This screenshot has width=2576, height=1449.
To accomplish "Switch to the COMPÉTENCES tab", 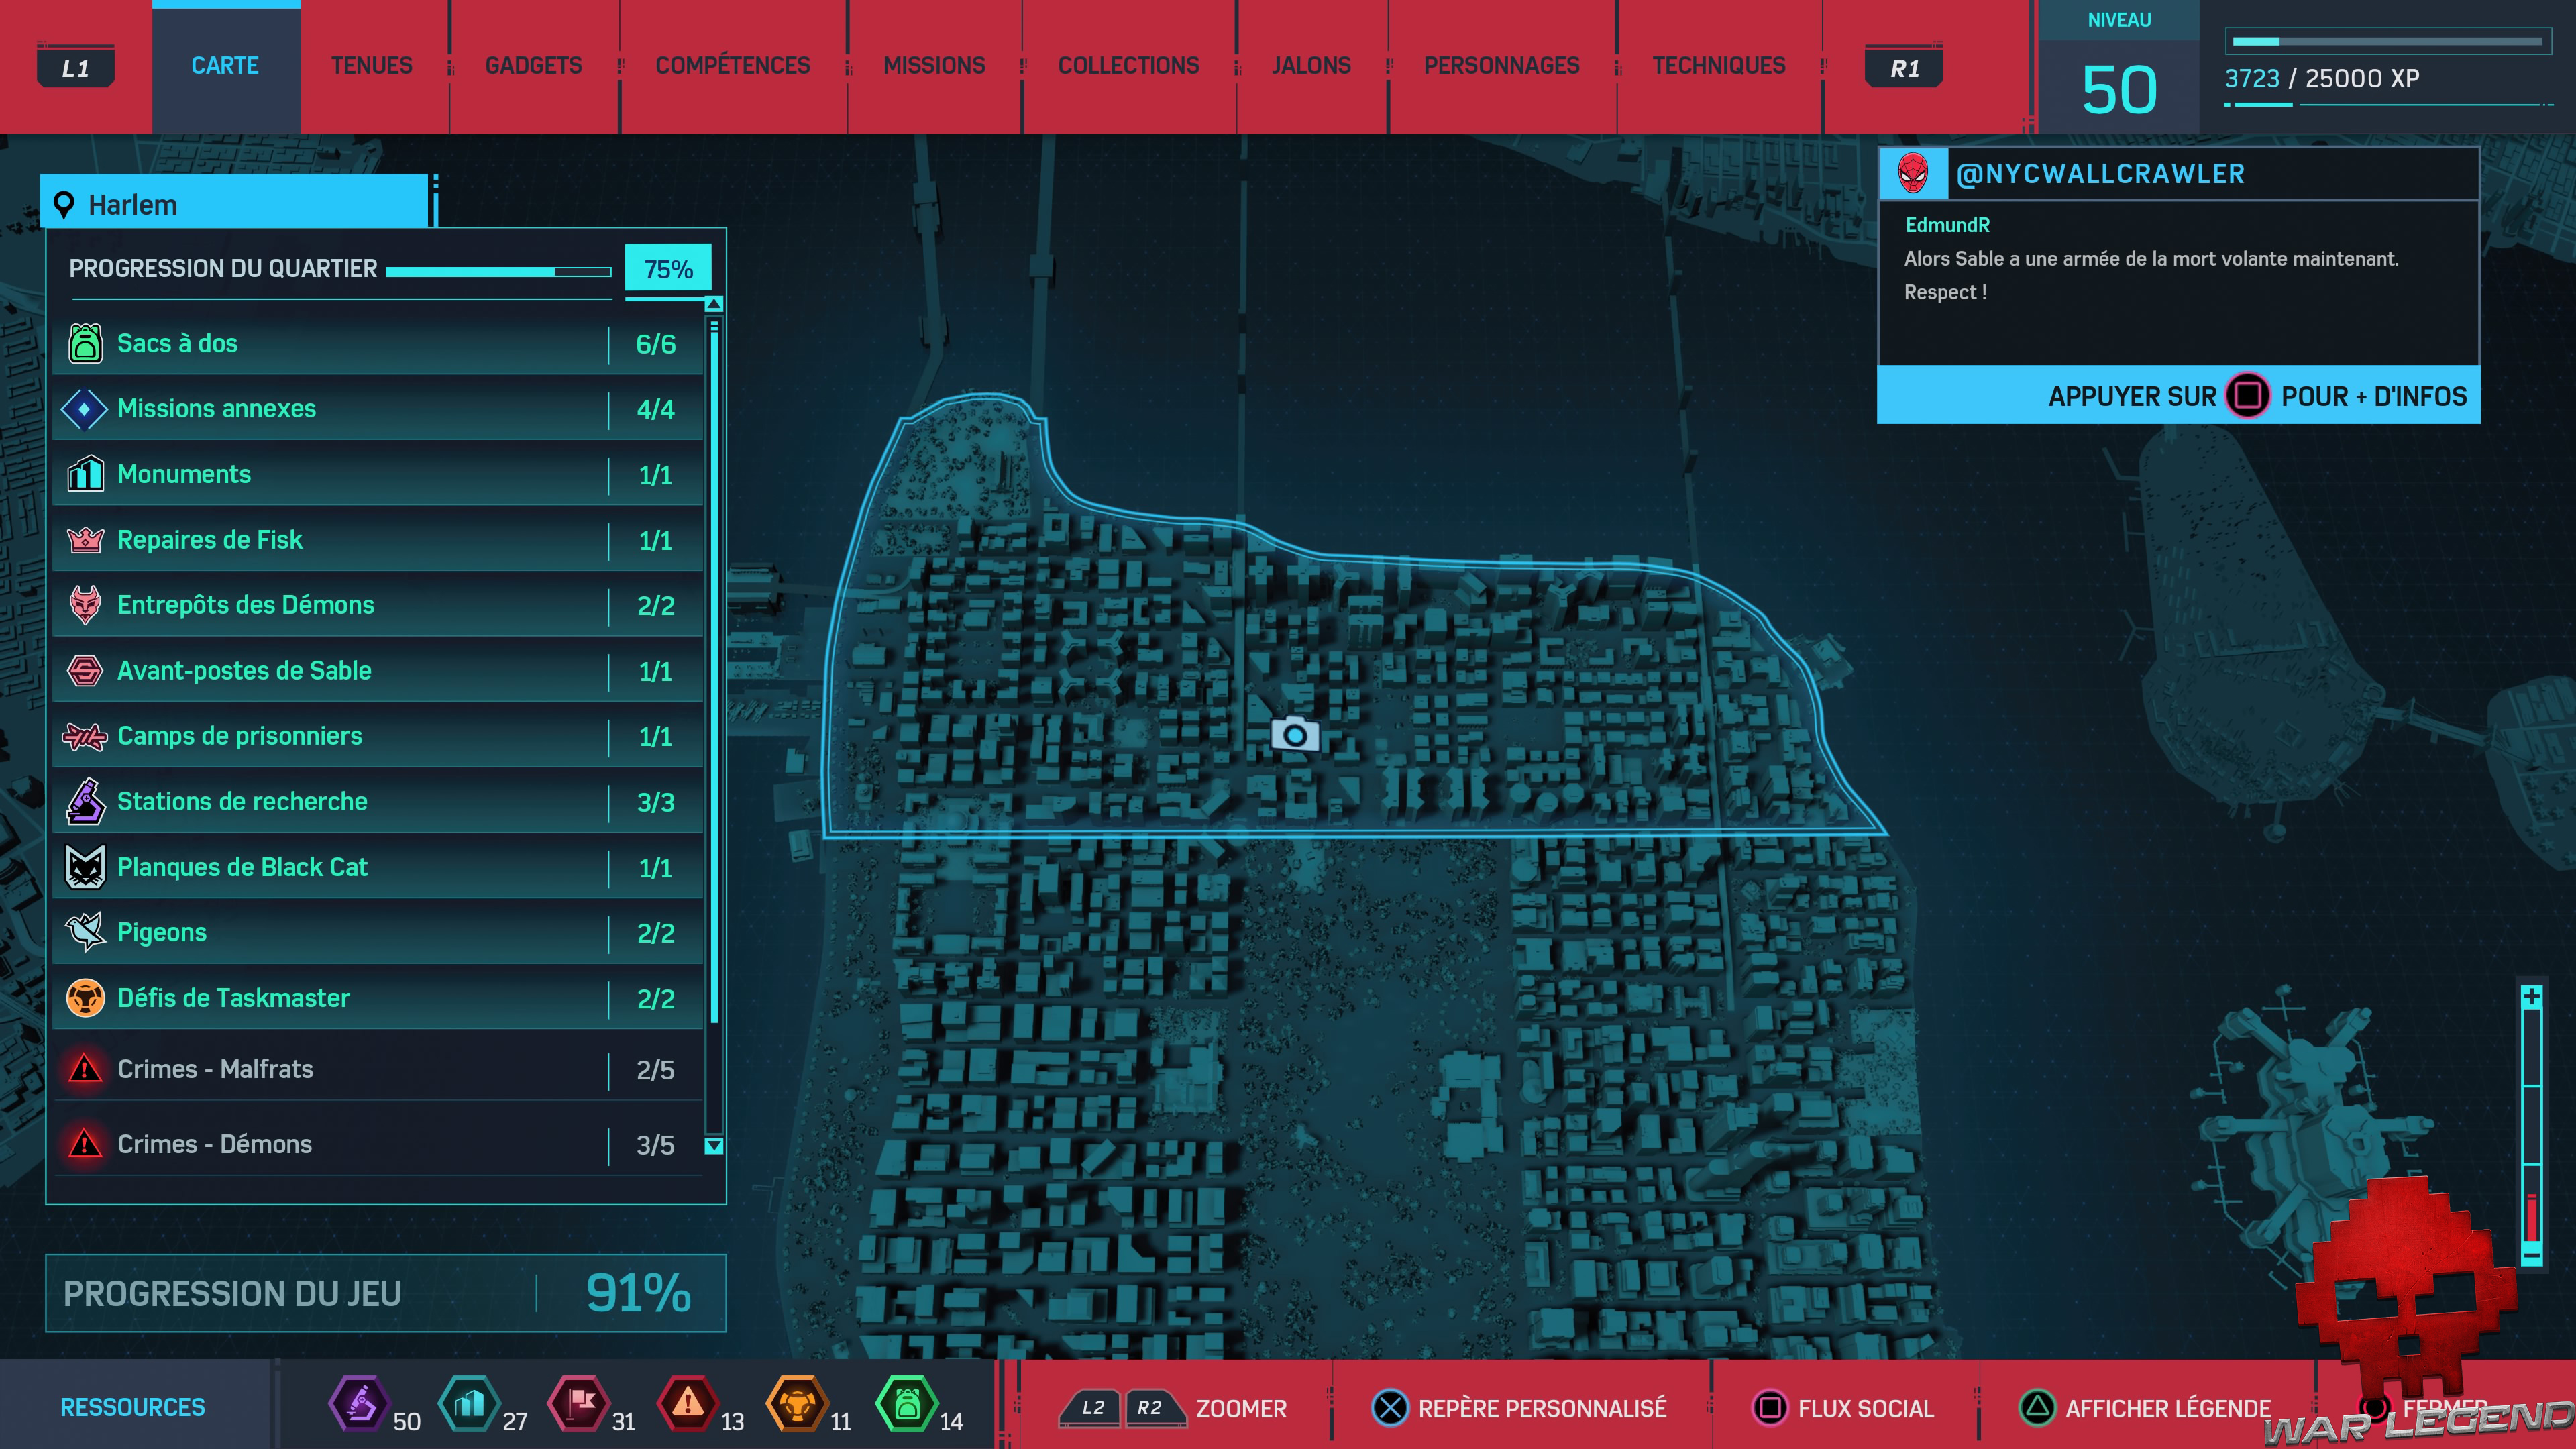I will [x=732, y=66].
